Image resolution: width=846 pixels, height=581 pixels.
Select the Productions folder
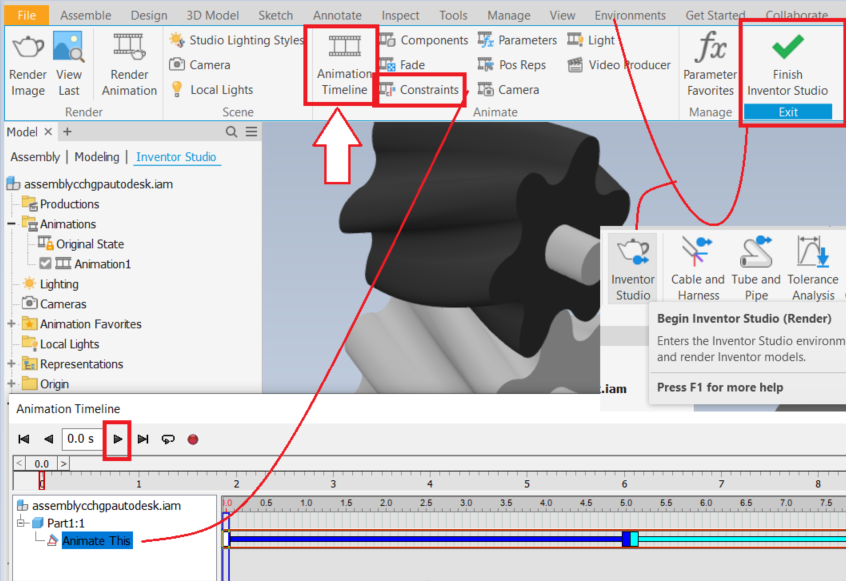coord(60,204)
